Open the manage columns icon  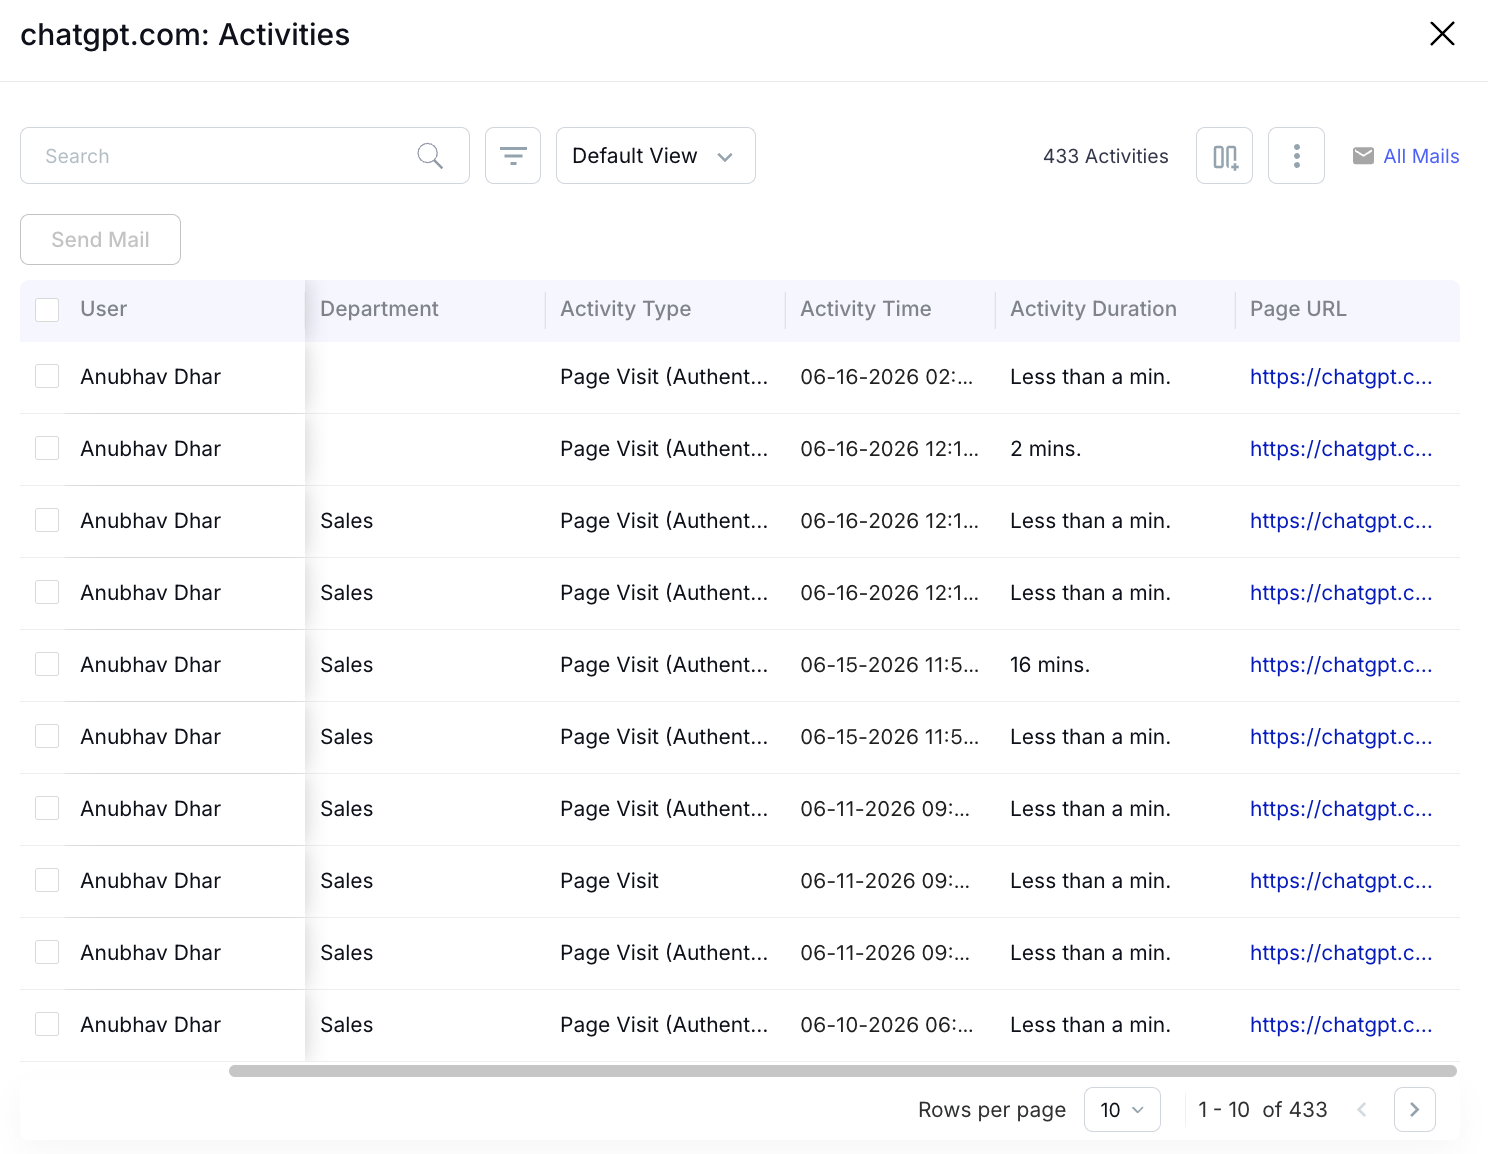[1224, 156]
